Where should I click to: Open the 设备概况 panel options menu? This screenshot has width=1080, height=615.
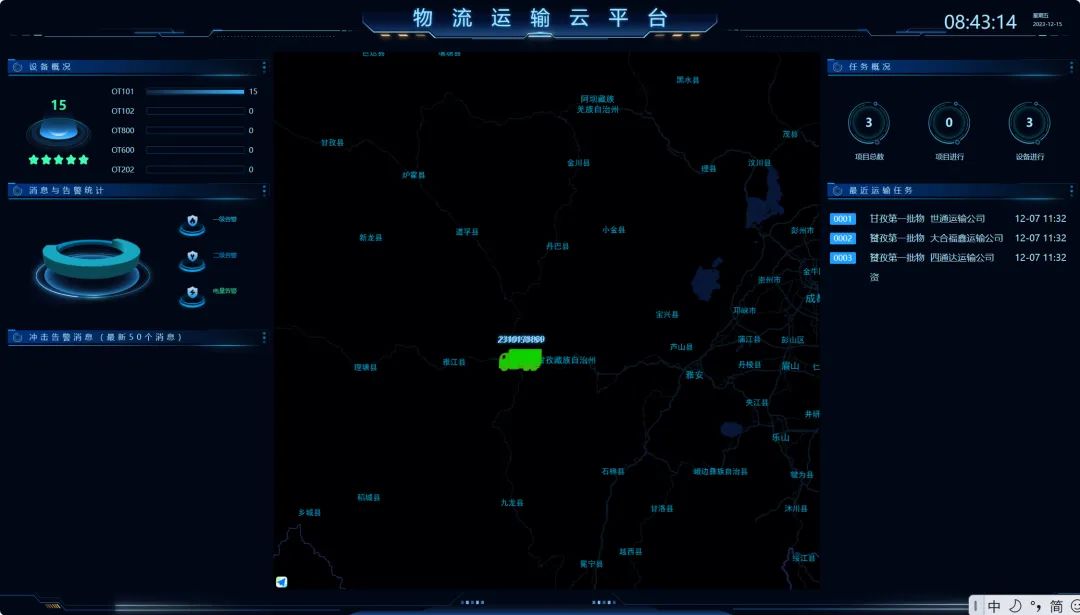tap(264, 67)
